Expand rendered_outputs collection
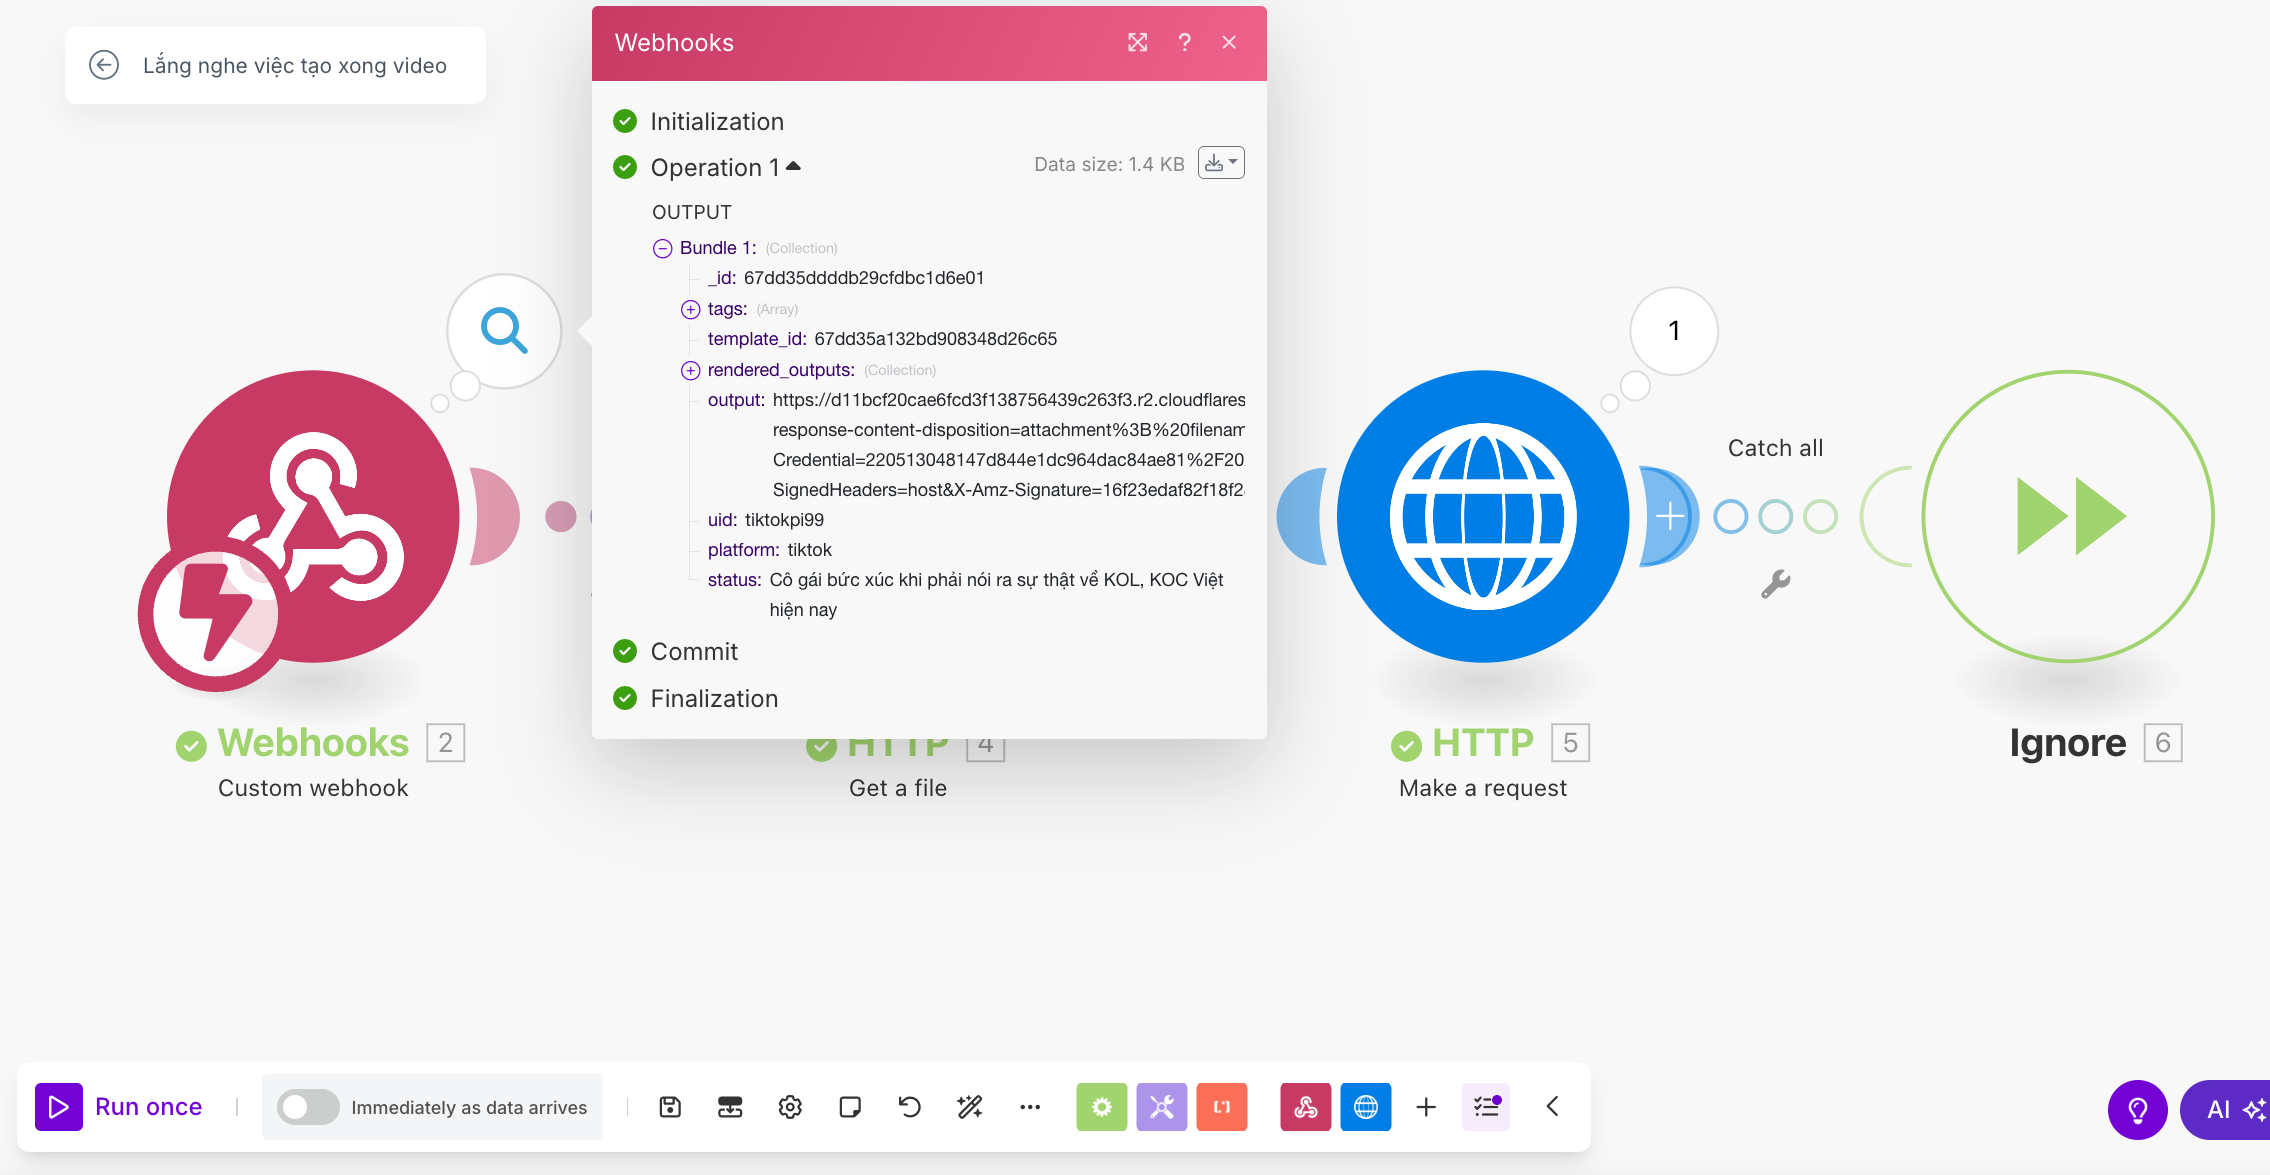Image resolution: width=2270 pixels, height=1175 pixels. point(690,370)
